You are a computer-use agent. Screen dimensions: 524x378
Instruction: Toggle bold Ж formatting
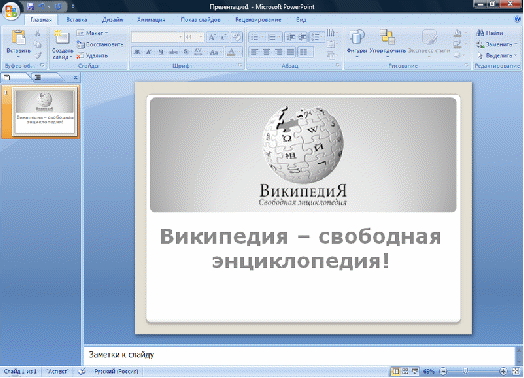[137, 52]
